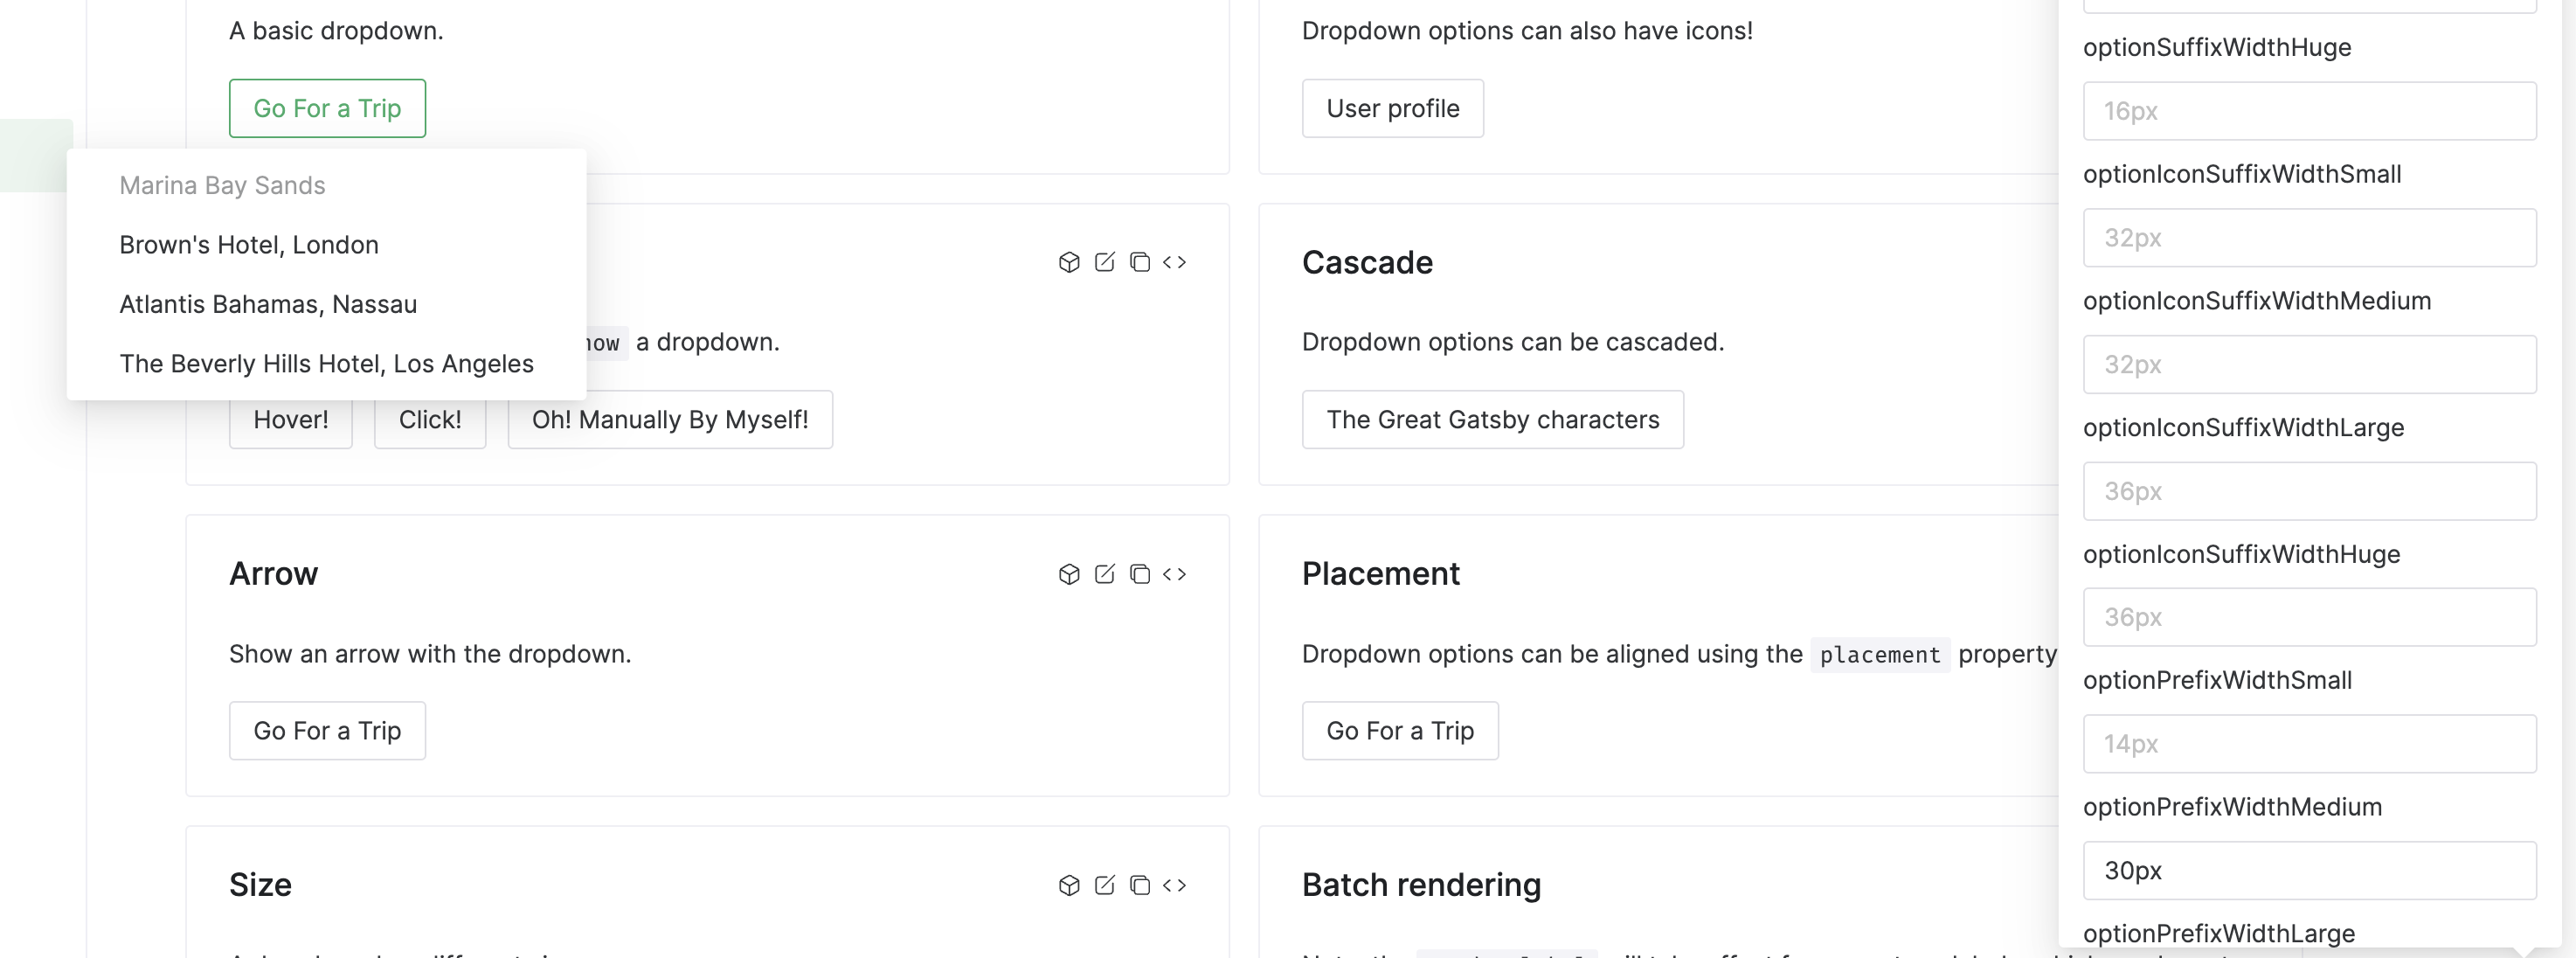Toggle code view for the Size demo
Image resolution: width=2576 pixels, height=958 pixels.
pyautogui.click(x=1176, y=885)
